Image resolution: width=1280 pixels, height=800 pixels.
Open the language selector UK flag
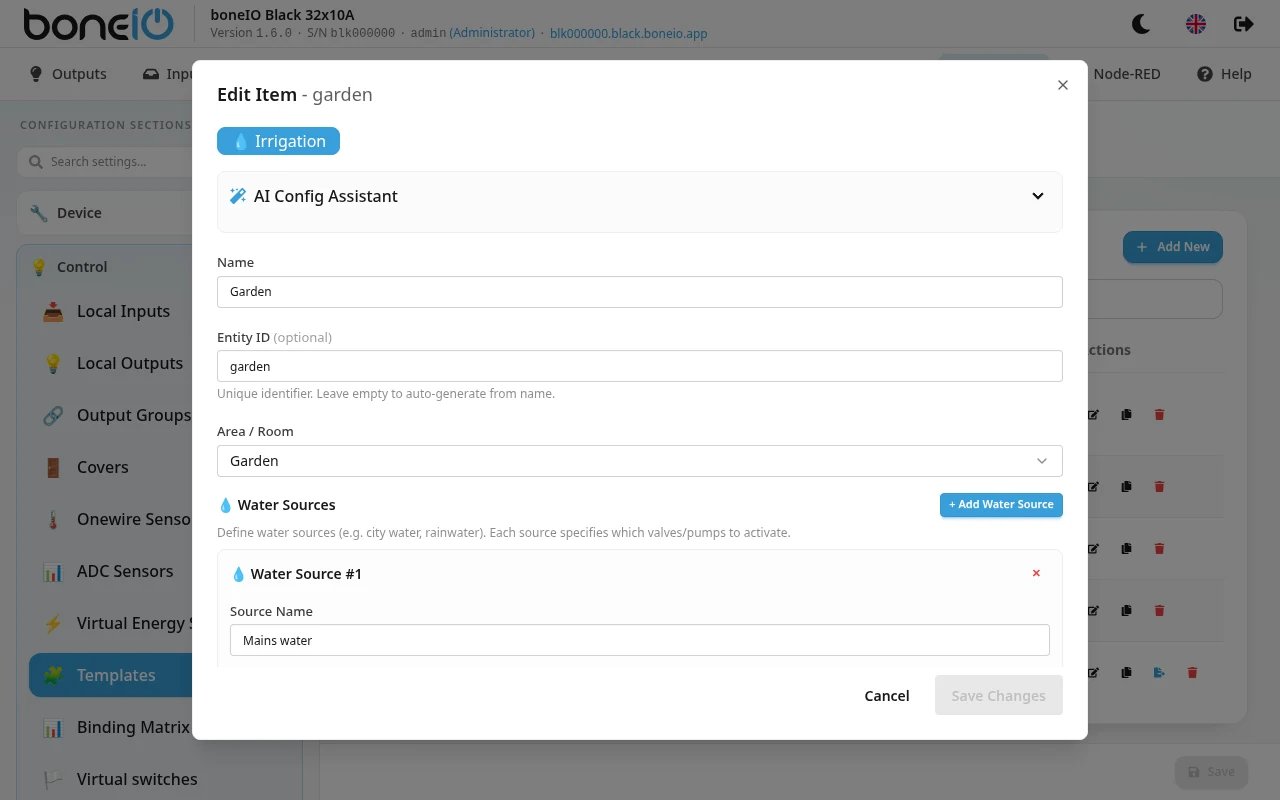coord(1196,24)
